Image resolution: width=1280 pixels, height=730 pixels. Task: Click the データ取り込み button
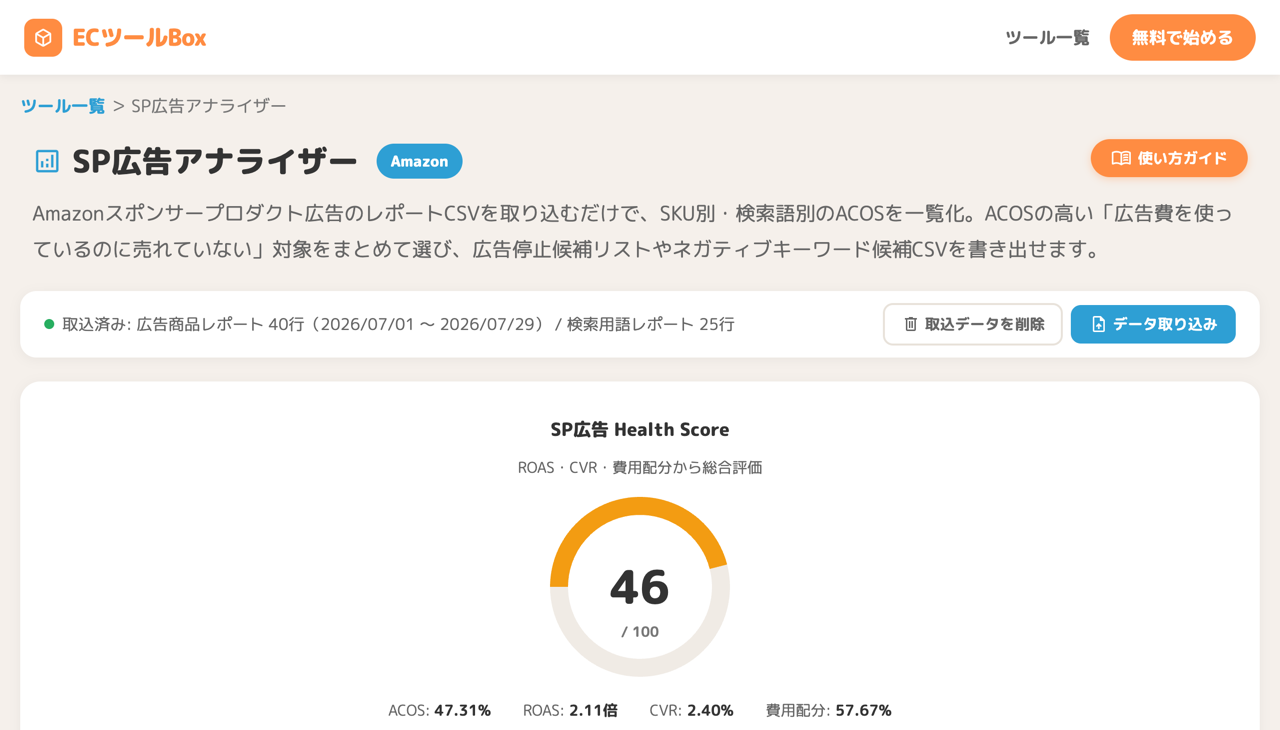point(1153,324)
